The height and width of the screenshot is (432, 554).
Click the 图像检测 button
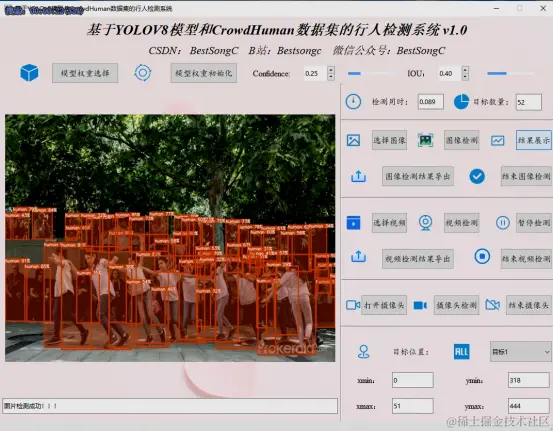coord(461,140)
